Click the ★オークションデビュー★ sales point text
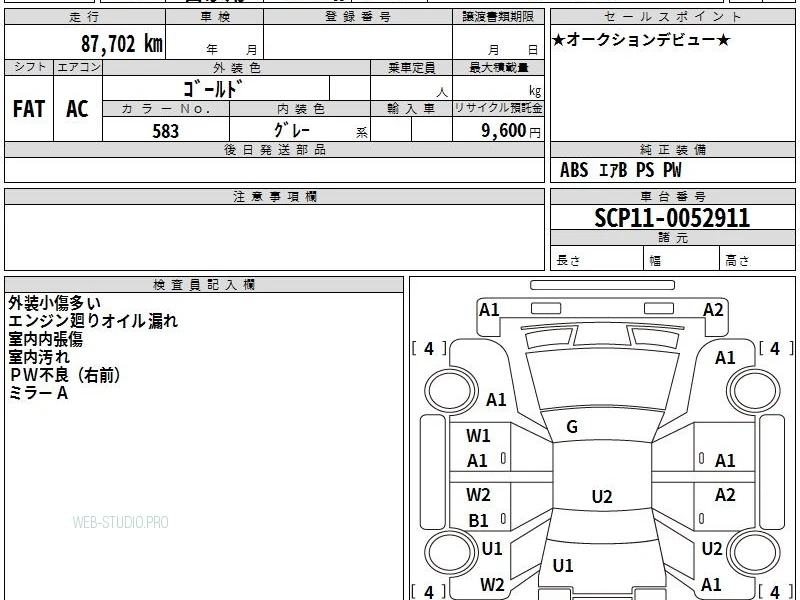This screenshot has width=800, height=600. (641, 40)
